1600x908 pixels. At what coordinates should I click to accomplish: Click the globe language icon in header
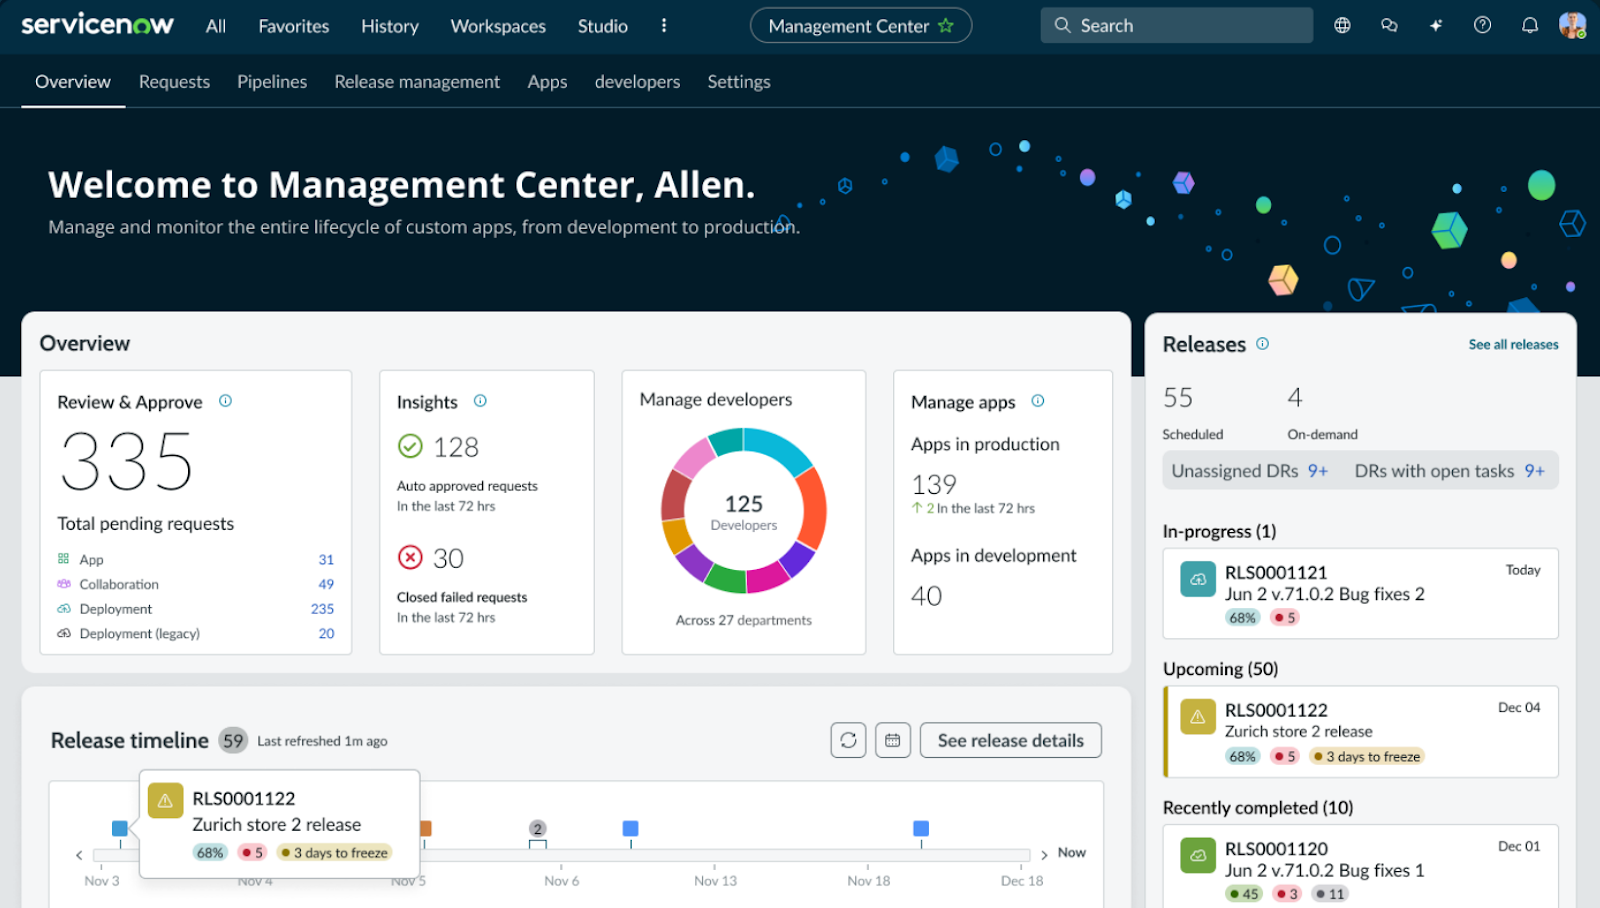click(1342, 26)
